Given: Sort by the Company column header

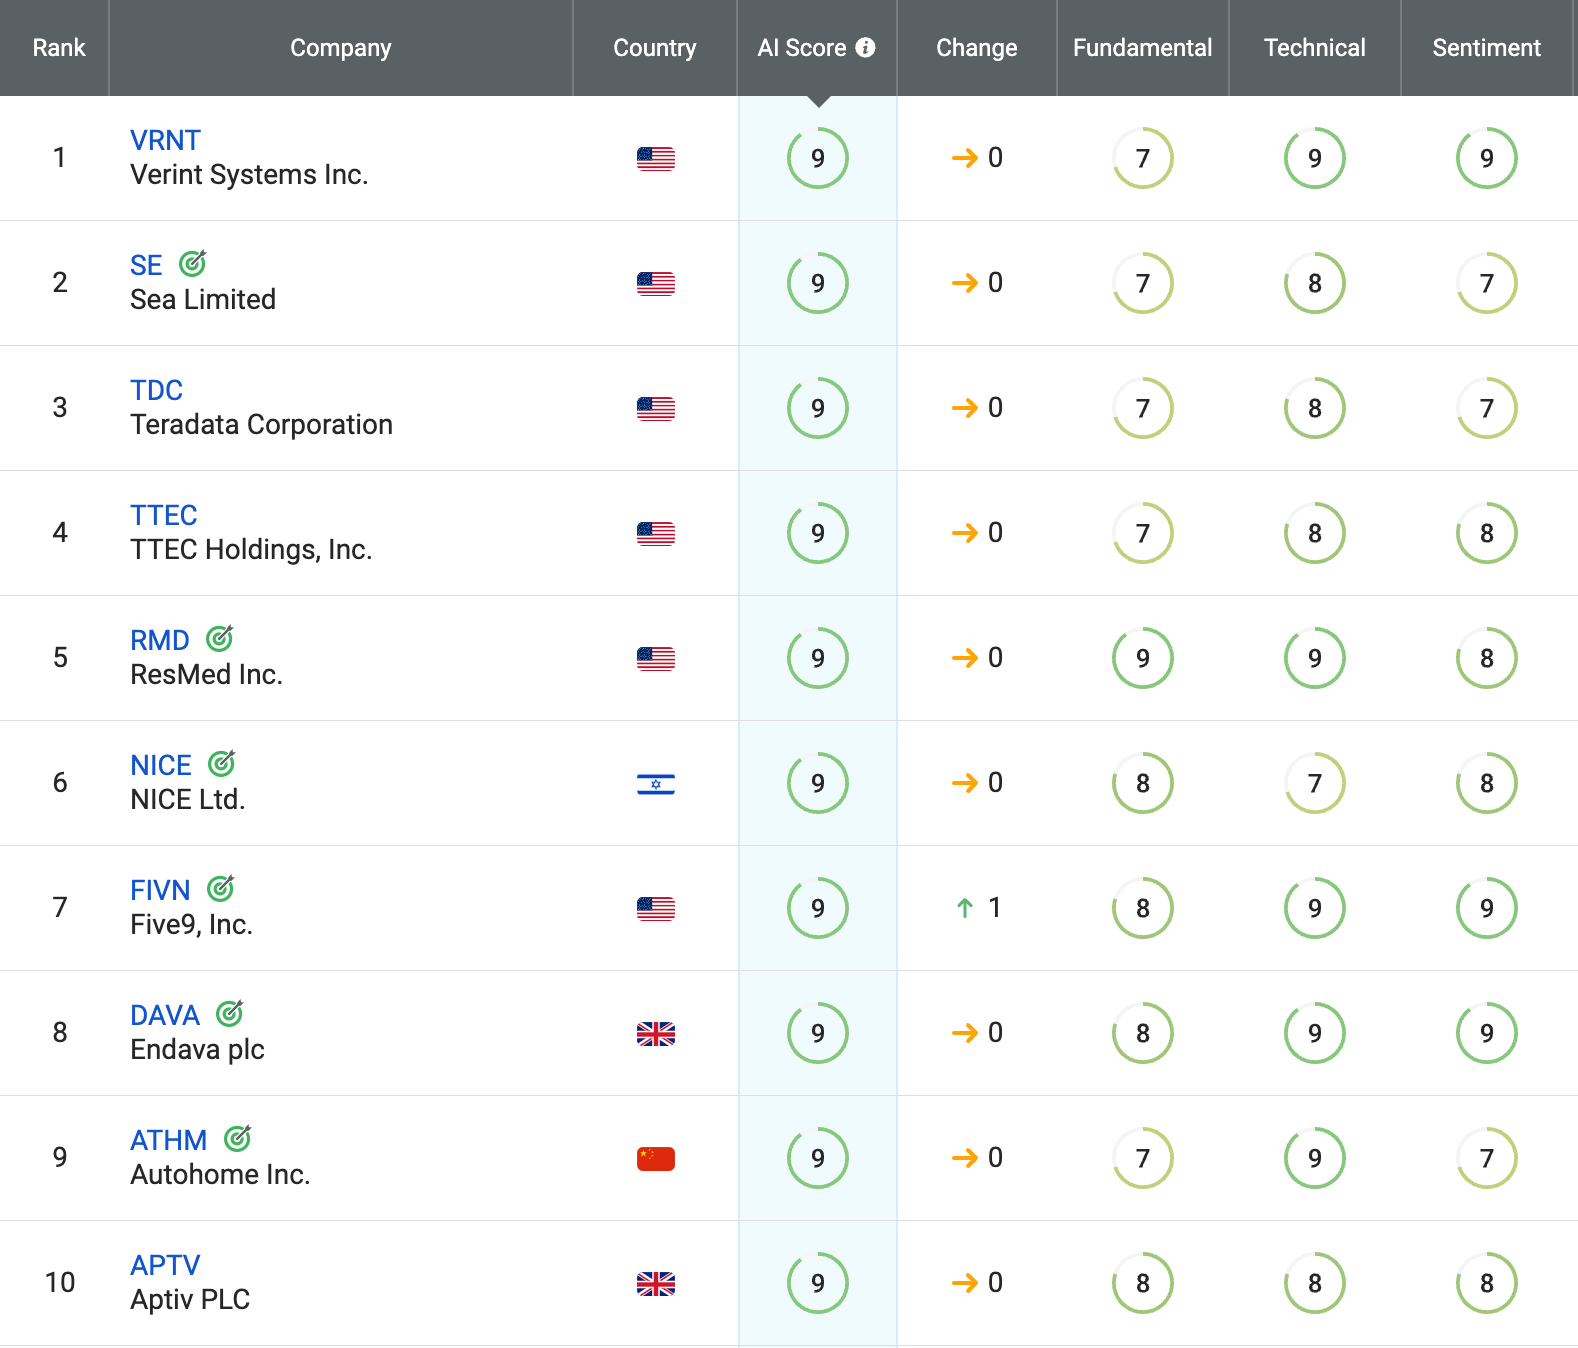Looking at the screenshot, I should point(341,47).
